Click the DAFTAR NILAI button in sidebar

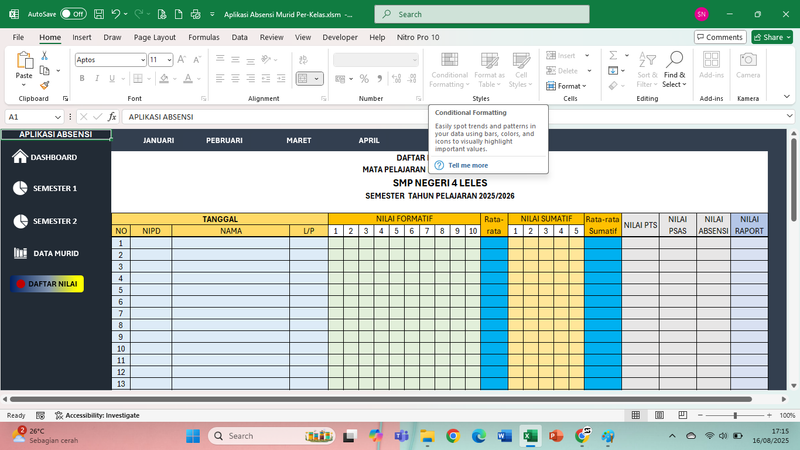[x=48, y=284]
